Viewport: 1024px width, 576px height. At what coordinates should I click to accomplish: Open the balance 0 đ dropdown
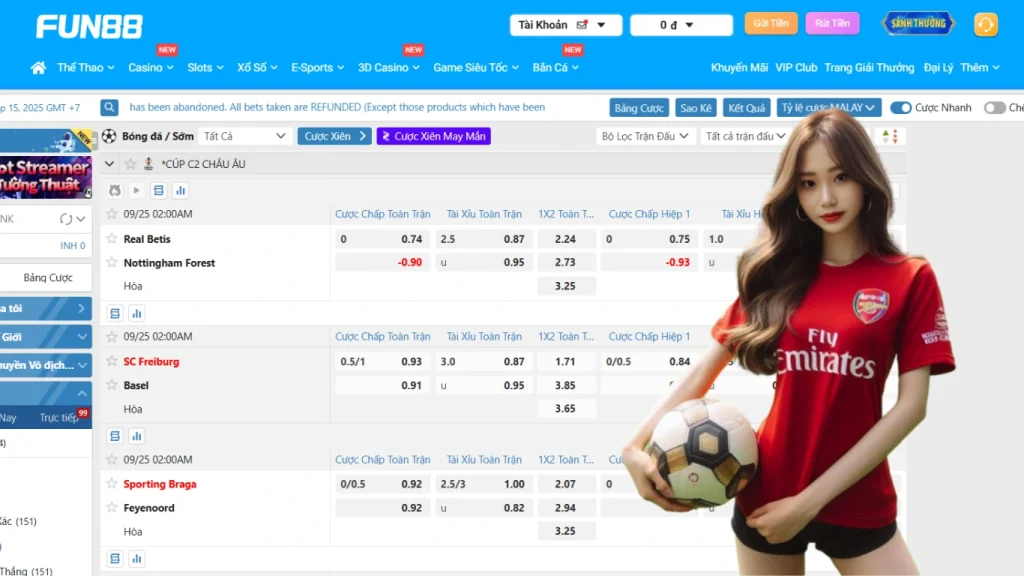(681, 25)
